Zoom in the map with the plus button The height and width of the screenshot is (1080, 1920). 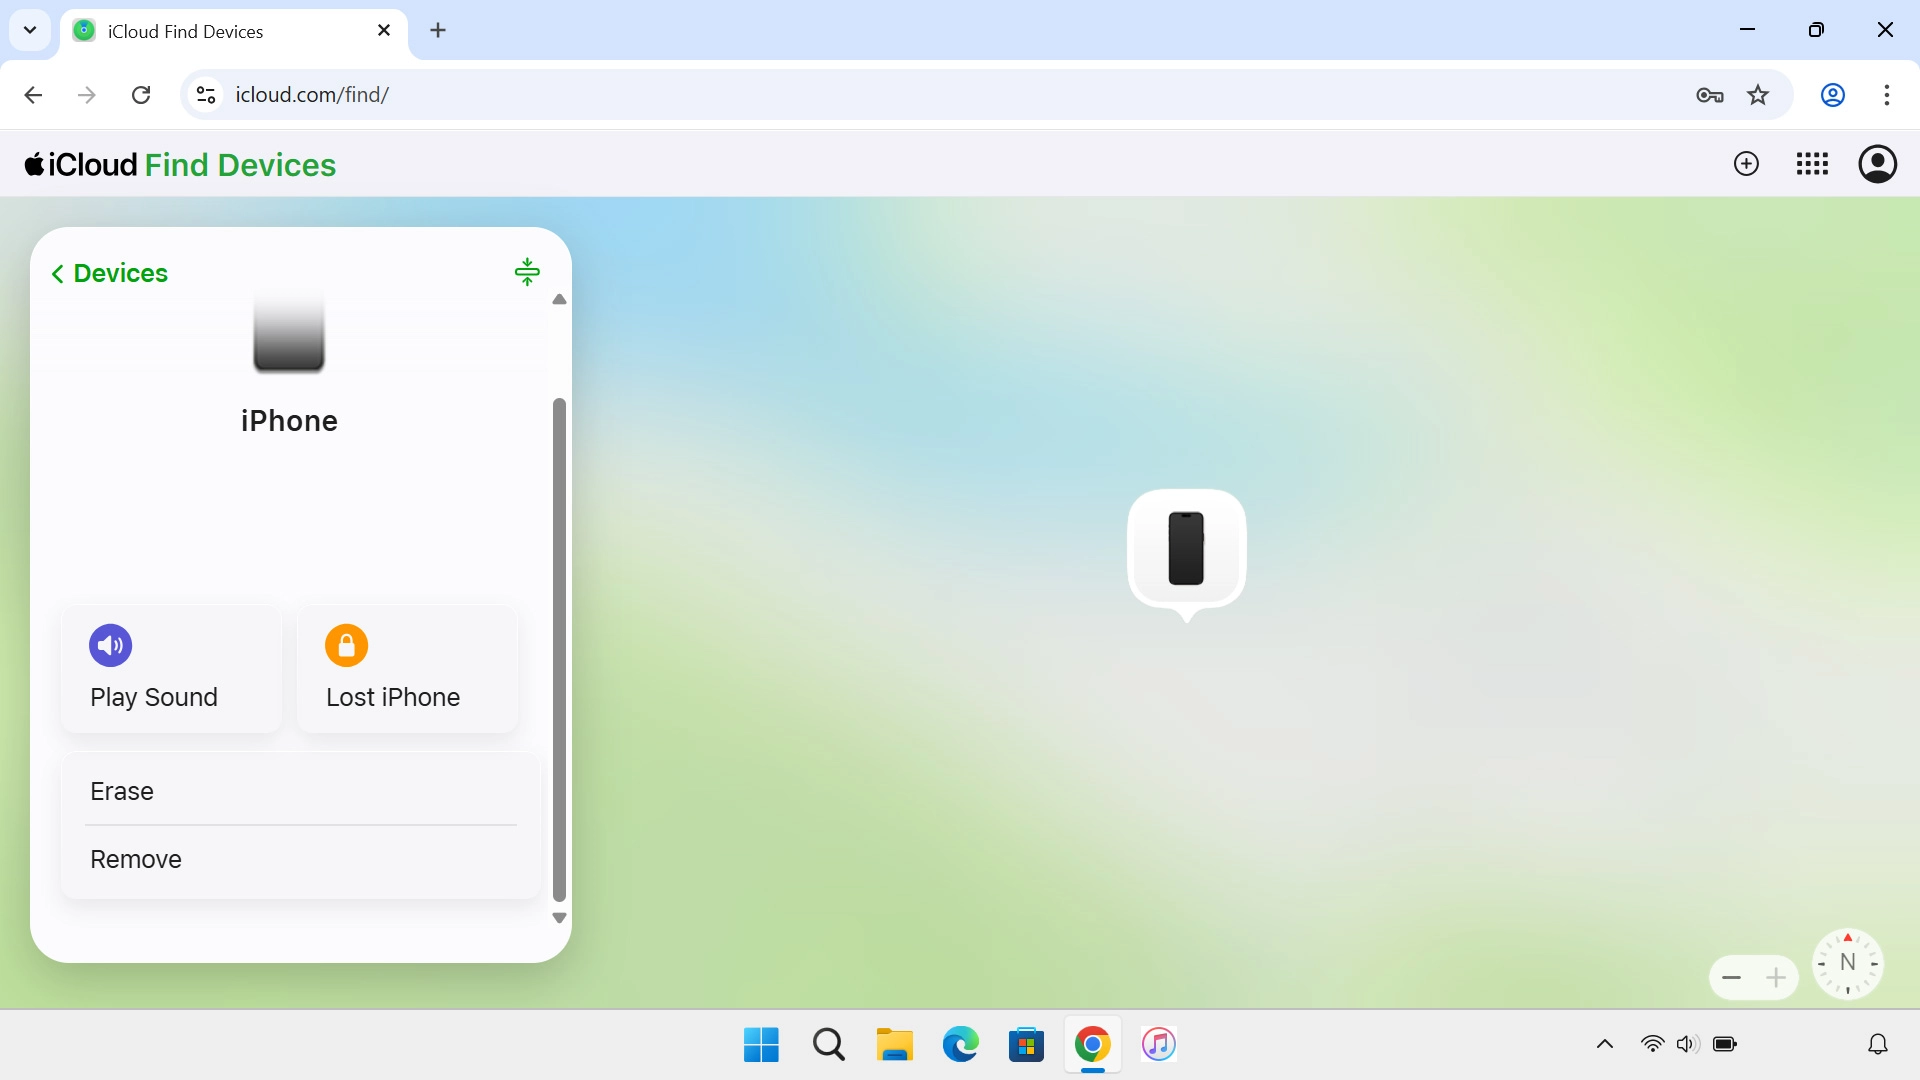pyautogui.click(x=1776, y=978)
